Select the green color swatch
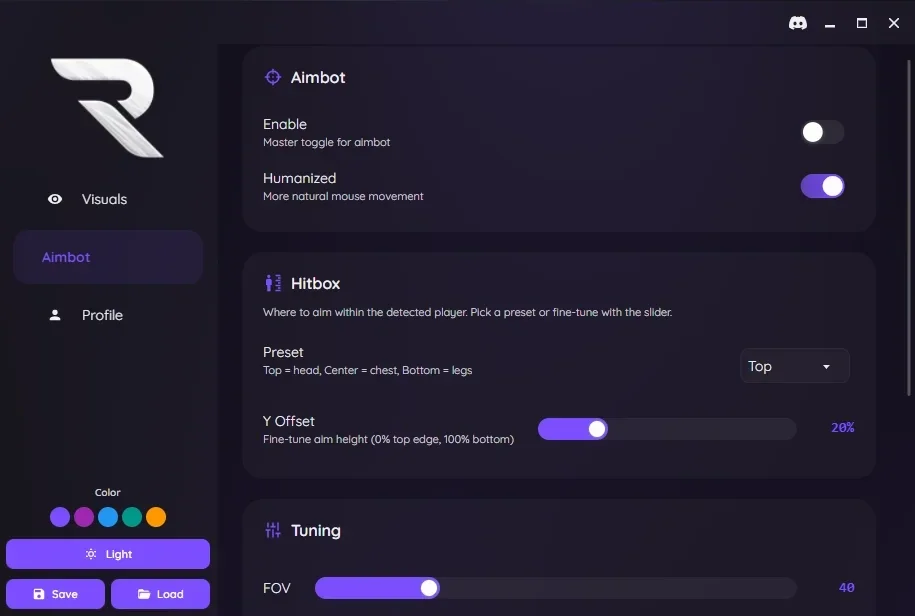Viewport: 915px width, 616px height. point(132,517)
